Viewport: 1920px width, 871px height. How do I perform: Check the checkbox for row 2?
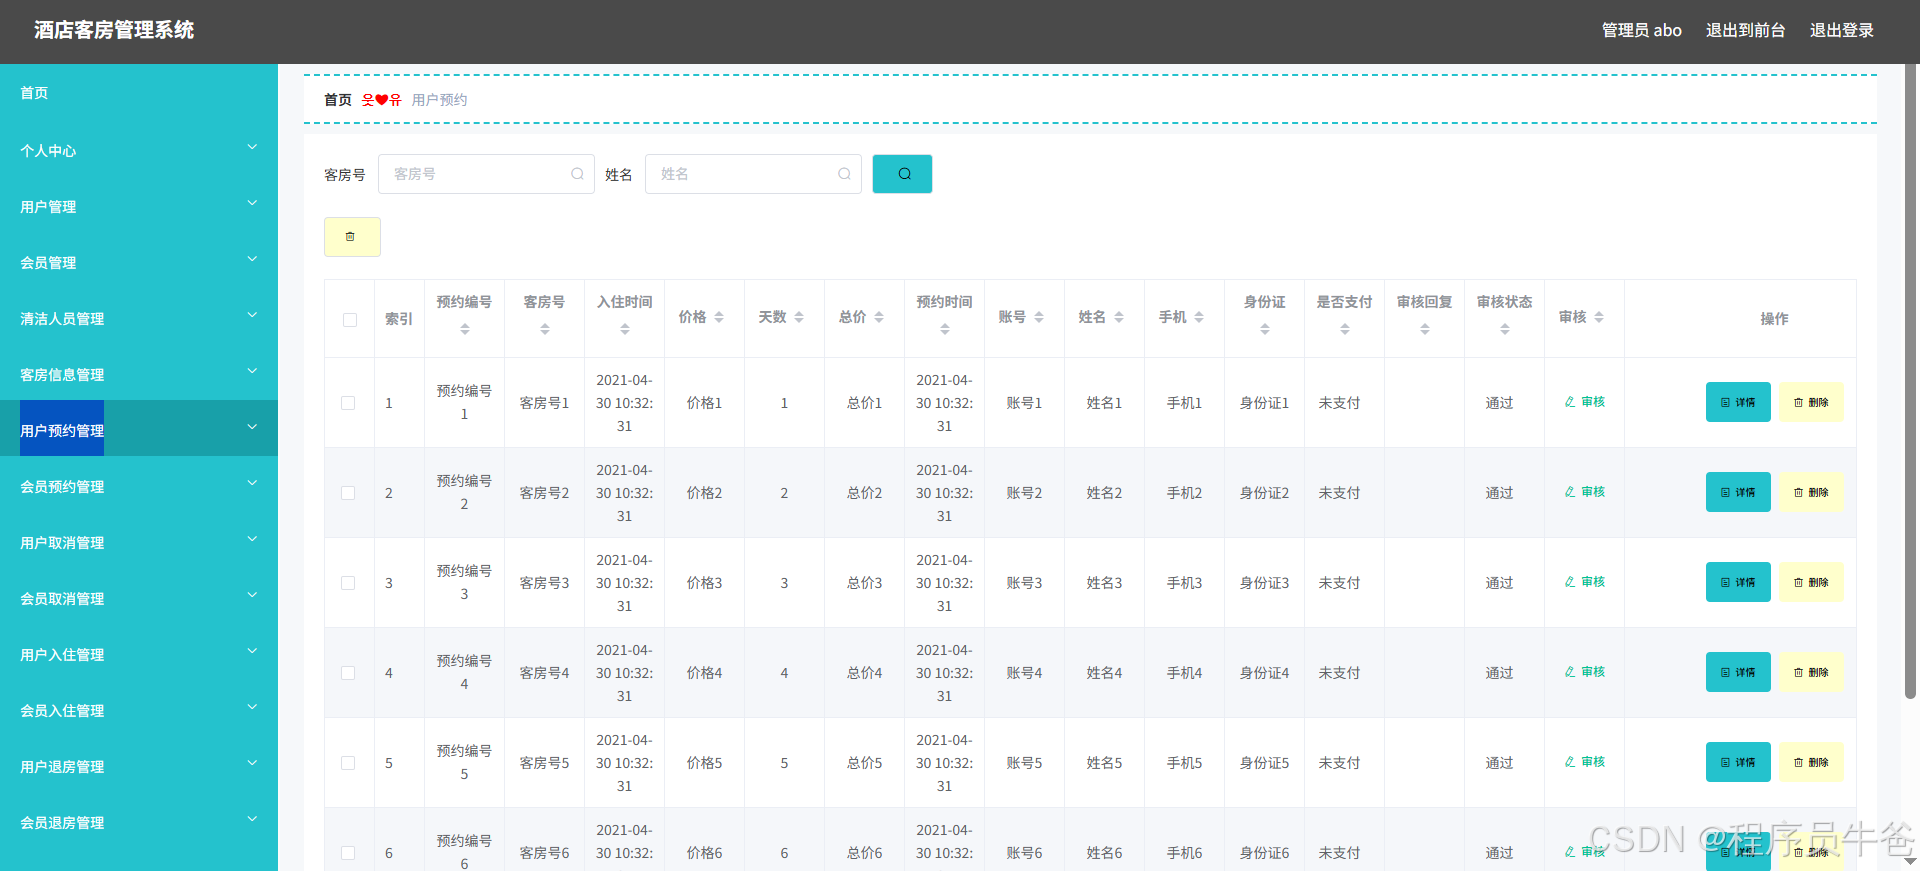(x=348, y=493)
